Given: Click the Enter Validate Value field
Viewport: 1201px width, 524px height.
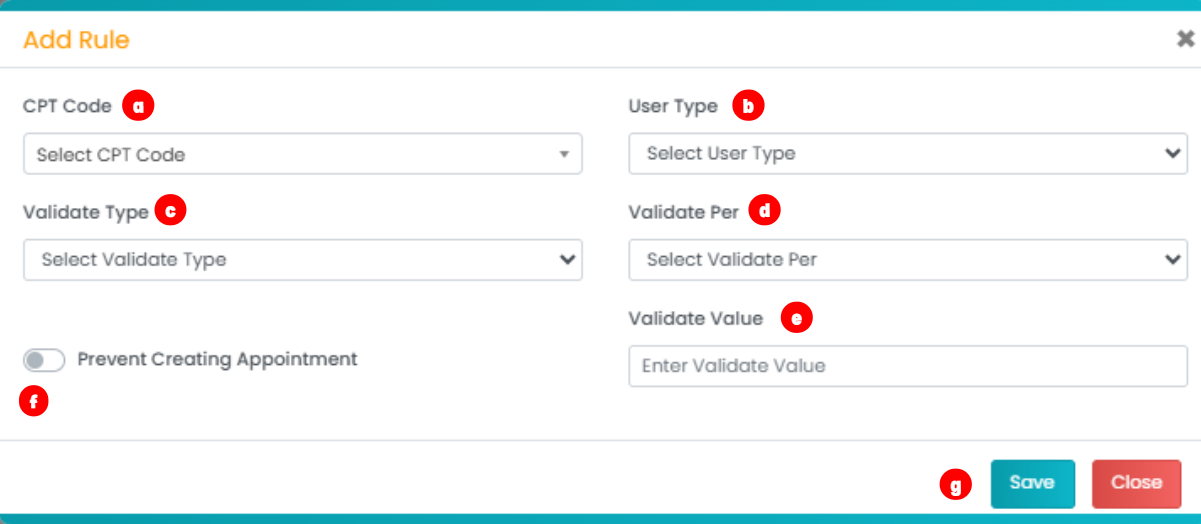Looking at the screenshot, I should (907, 366).
